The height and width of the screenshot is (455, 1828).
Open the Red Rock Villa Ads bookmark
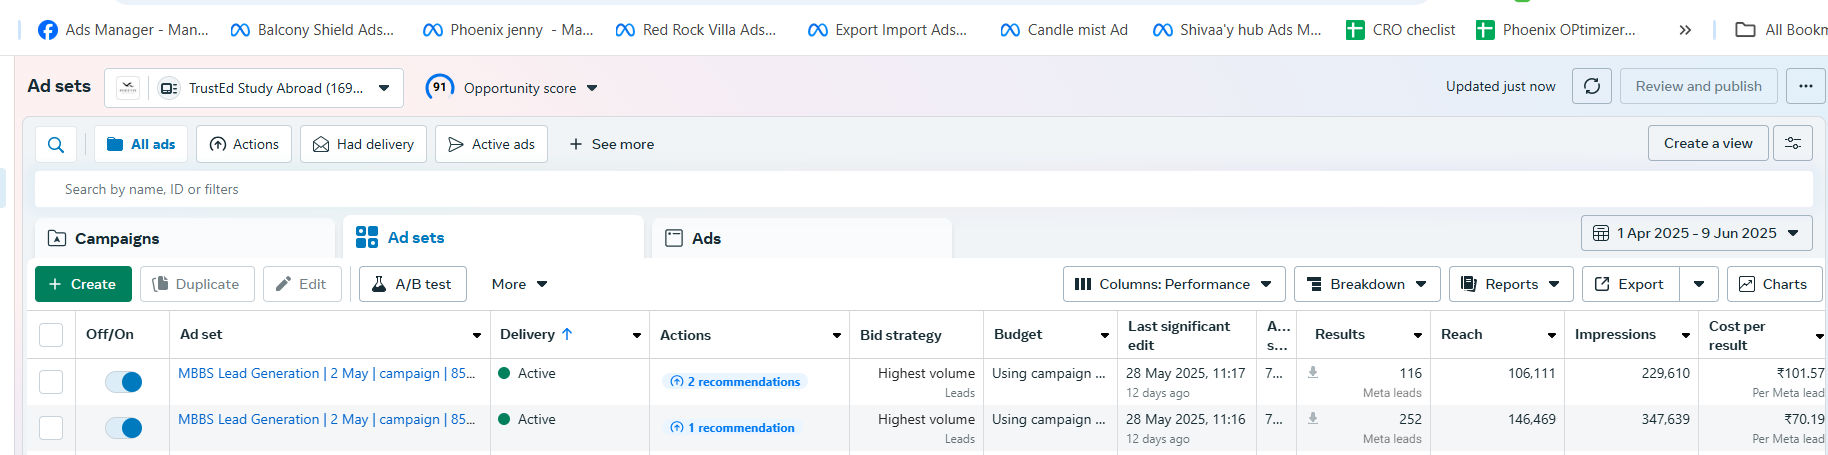click(696, 30)
